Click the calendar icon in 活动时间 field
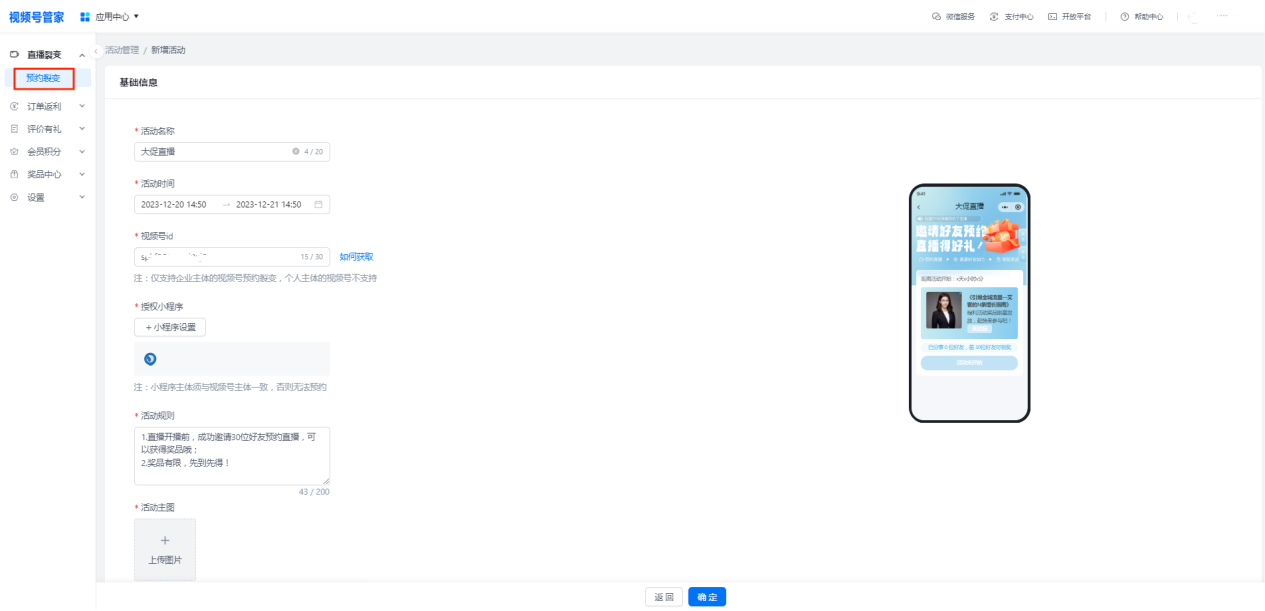This screenshot has height=611, width=1265. point(319,204)
